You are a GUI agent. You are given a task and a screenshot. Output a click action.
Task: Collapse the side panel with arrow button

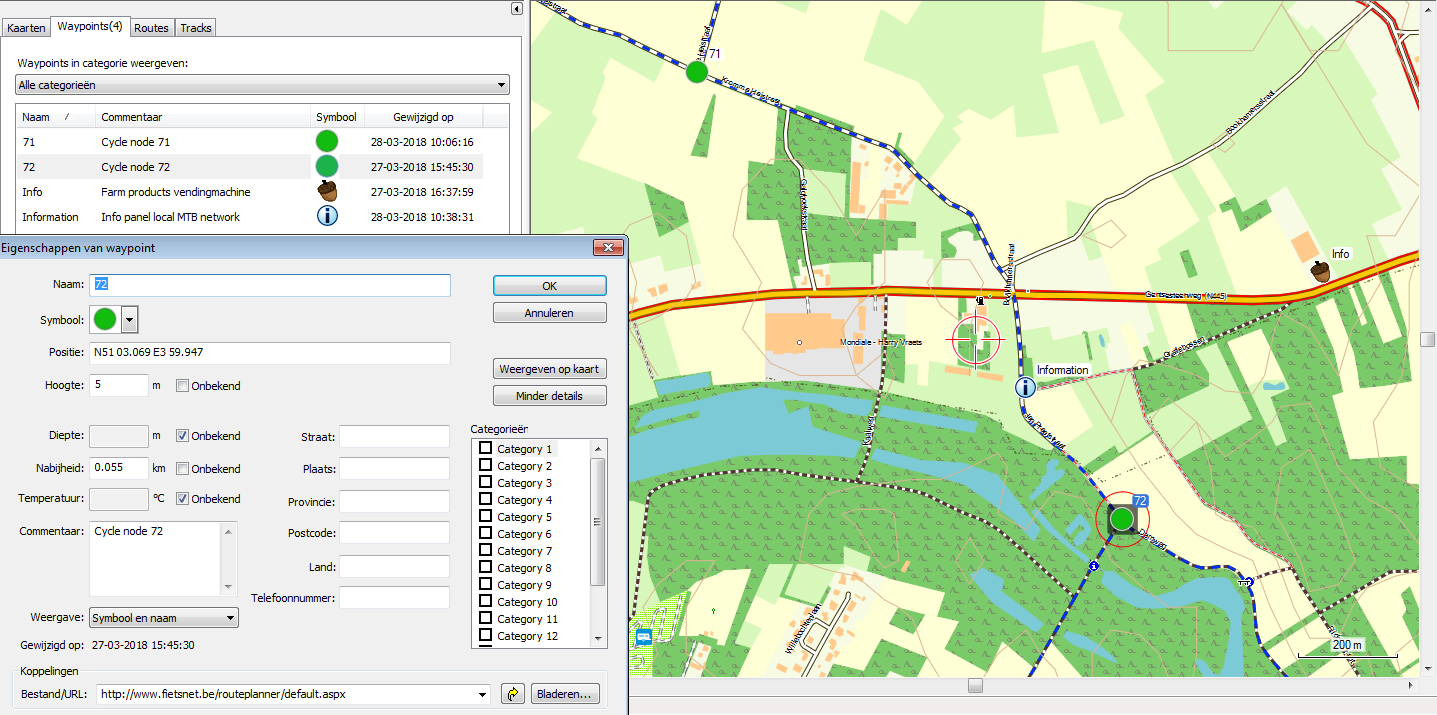(x=516, y=9)
